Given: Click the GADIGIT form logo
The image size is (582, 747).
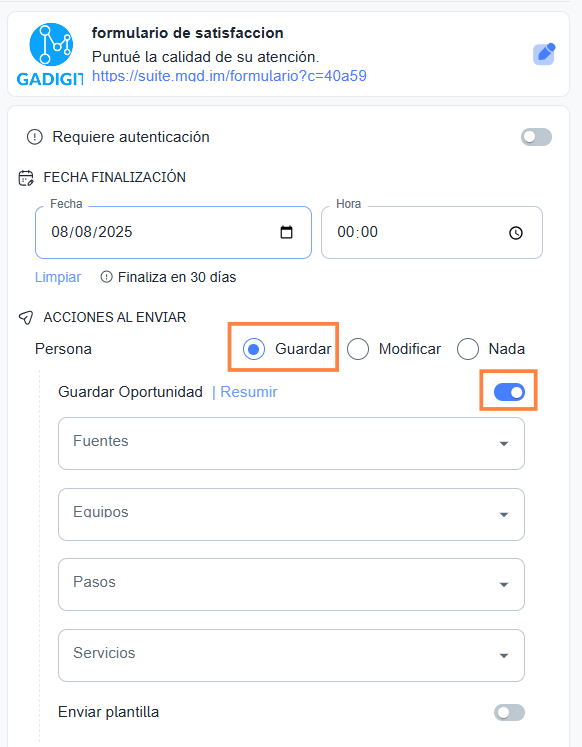Looking at the screenshot, I should coord(50,54).
